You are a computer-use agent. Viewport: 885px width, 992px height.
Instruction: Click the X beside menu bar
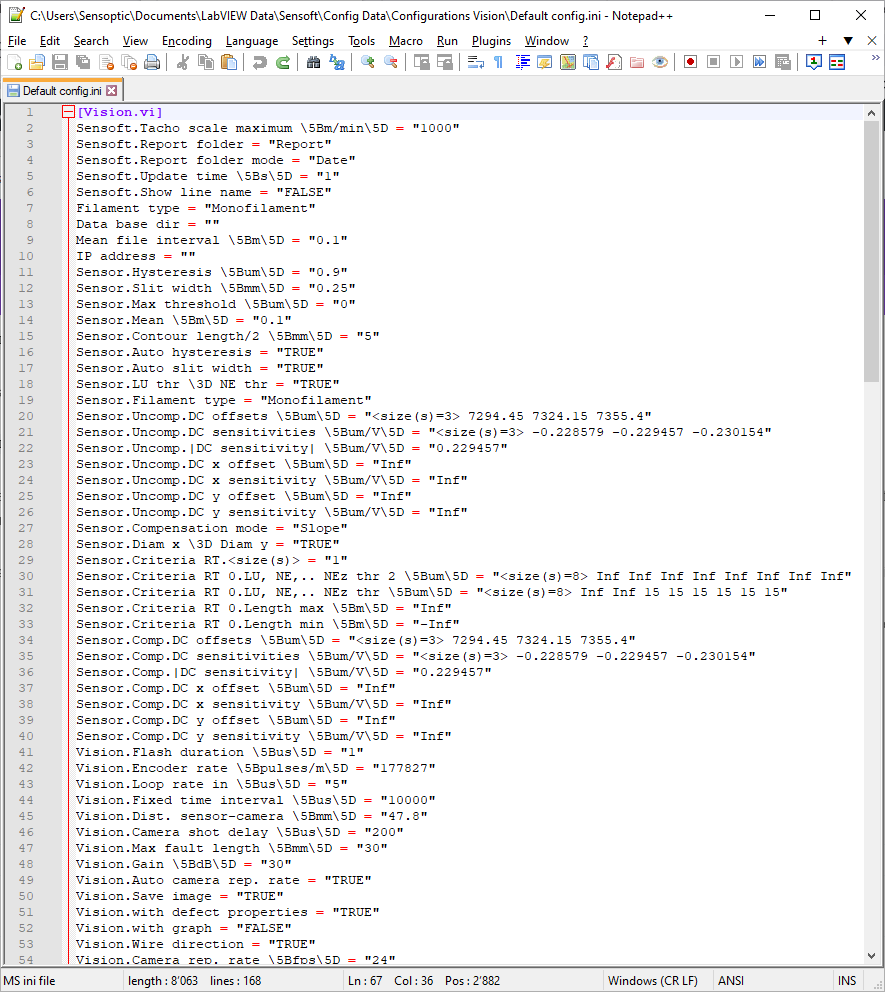(x=872, y=40)
